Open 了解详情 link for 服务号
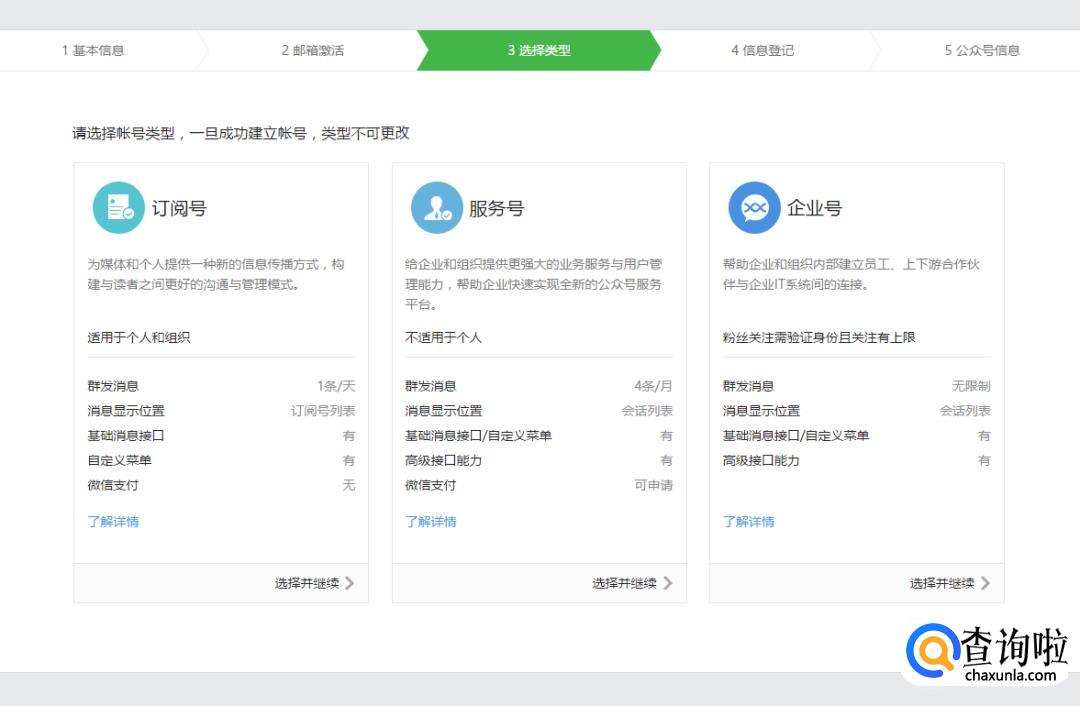The image size is (1080, 706). click(431, 521)
